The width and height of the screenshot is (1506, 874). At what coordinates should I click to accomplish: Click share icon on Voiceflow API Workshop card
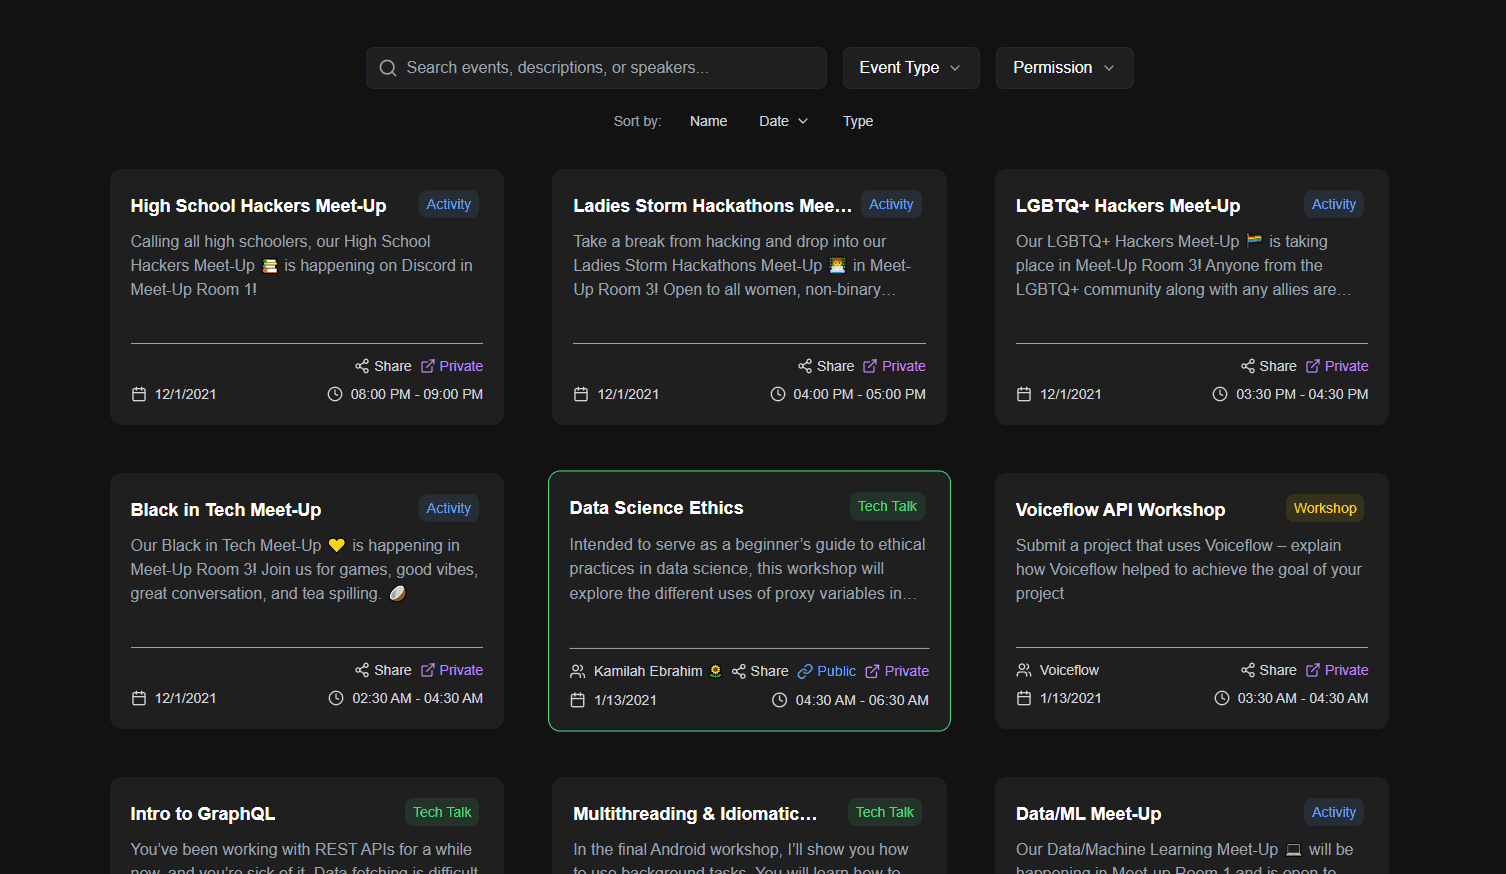[1248, 670]
